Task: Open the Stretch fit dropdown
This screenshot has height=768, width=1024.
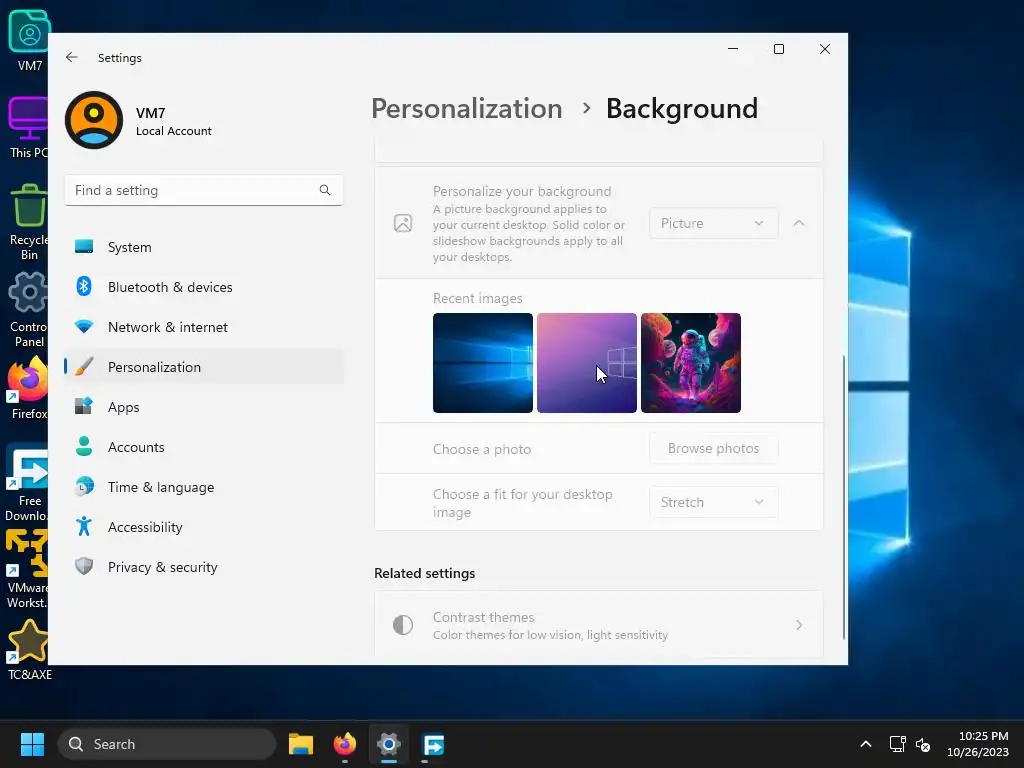Action: click(713, 502)
